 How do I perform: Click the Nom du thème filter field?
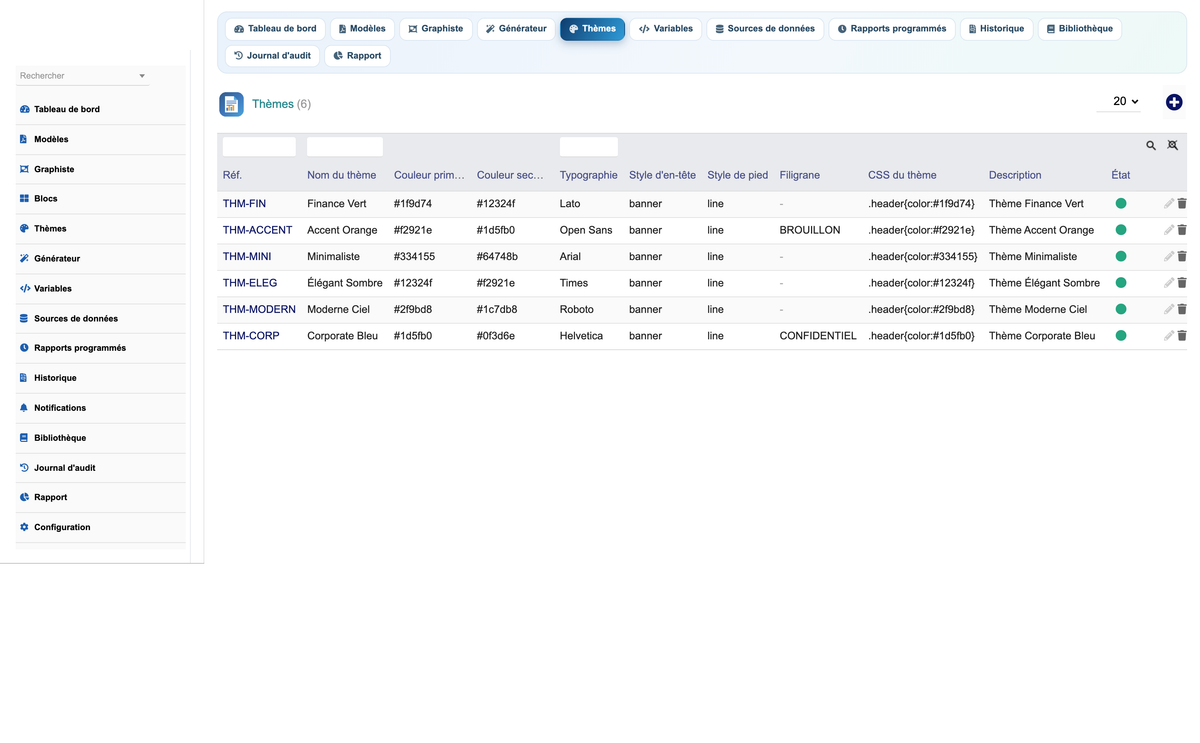[x=345, y=147]
